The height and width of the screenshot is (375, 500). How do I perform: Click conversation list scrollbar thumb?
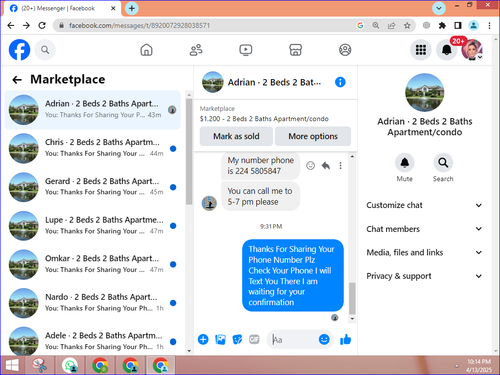(x=189, y=151)
